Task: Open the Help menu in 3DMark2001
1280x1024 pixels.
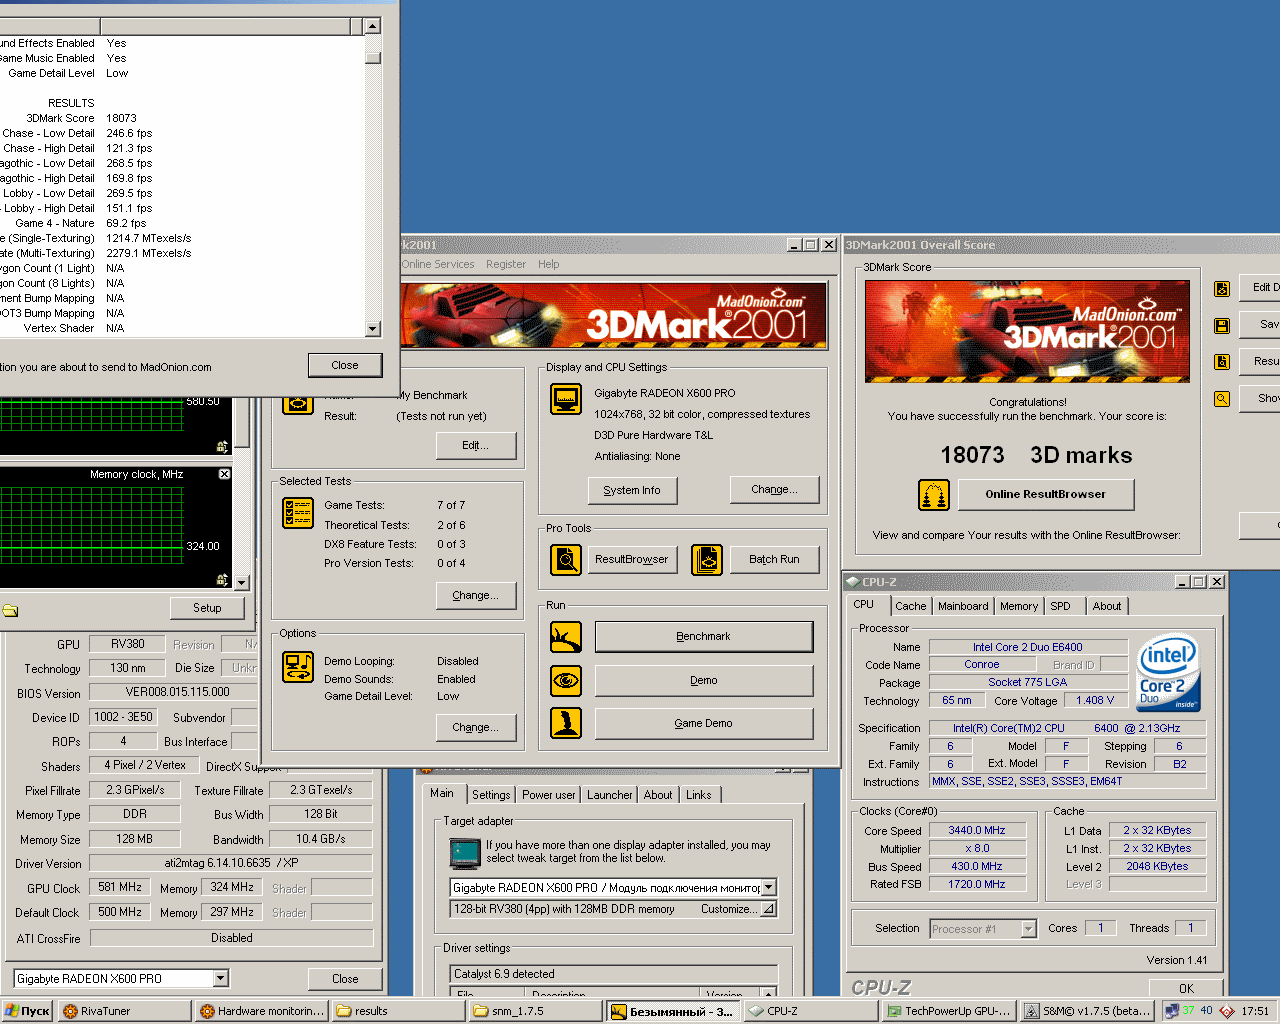Action: pyautogui.click(x=549, y=264)
